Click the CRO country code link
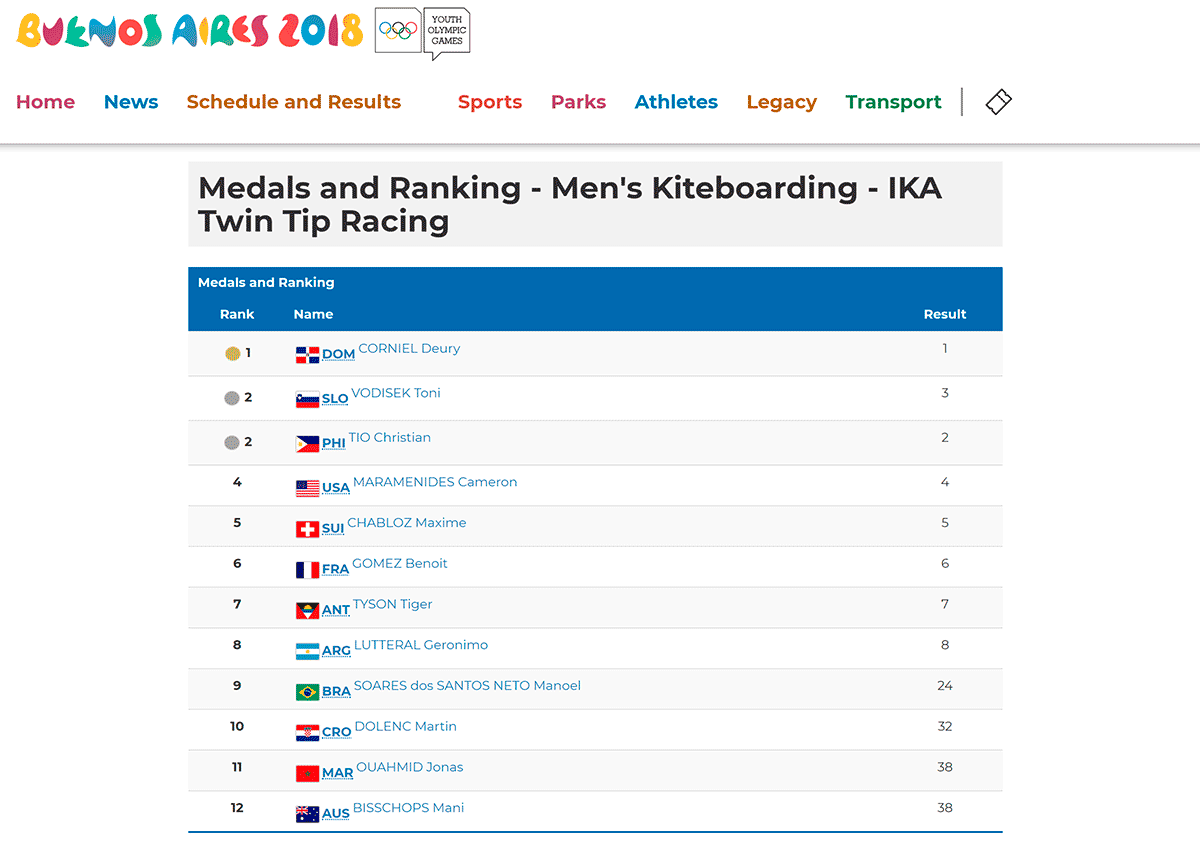Screen dimensions: 1200x845 337,733
